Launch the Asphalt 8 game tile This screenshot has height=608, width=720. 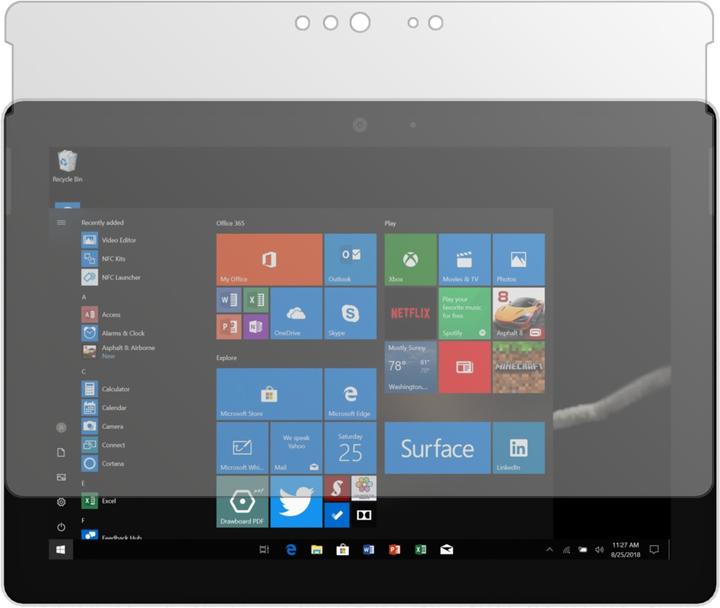(519, 314)
